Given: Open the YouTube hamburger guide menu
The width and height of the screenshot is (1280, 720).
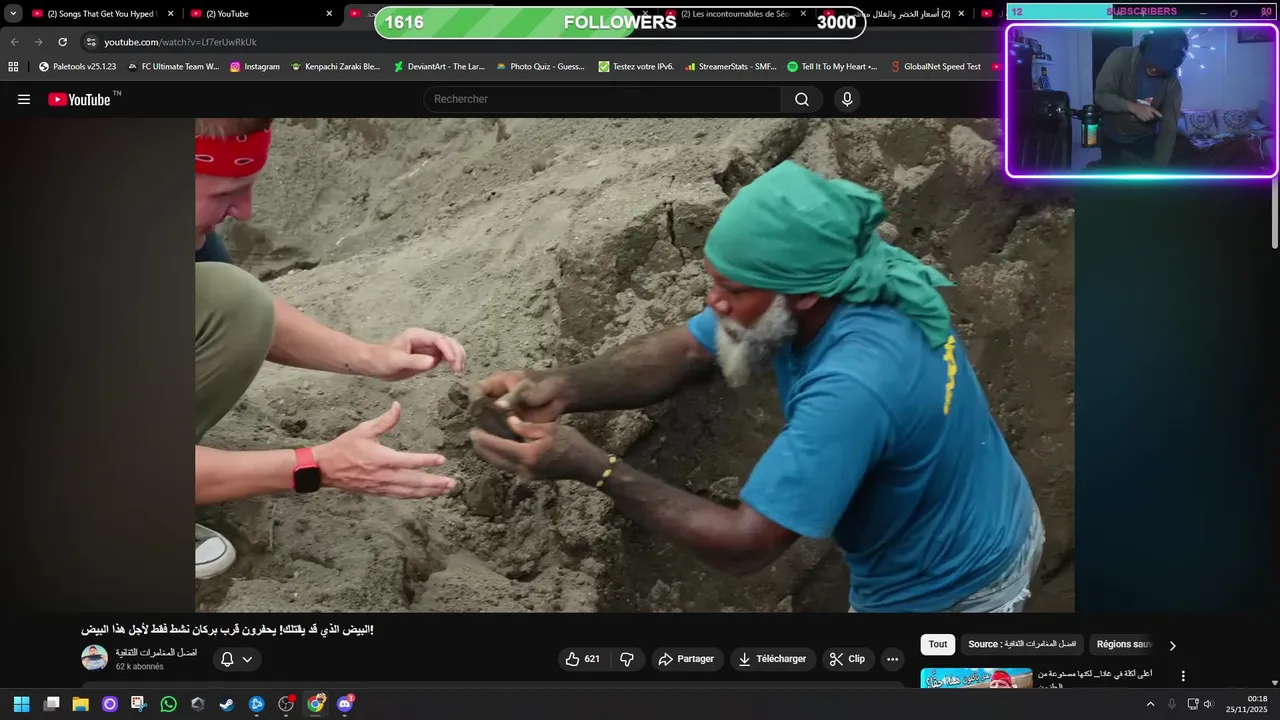Looking at the screenshot, I should click(x=24, y=99).
